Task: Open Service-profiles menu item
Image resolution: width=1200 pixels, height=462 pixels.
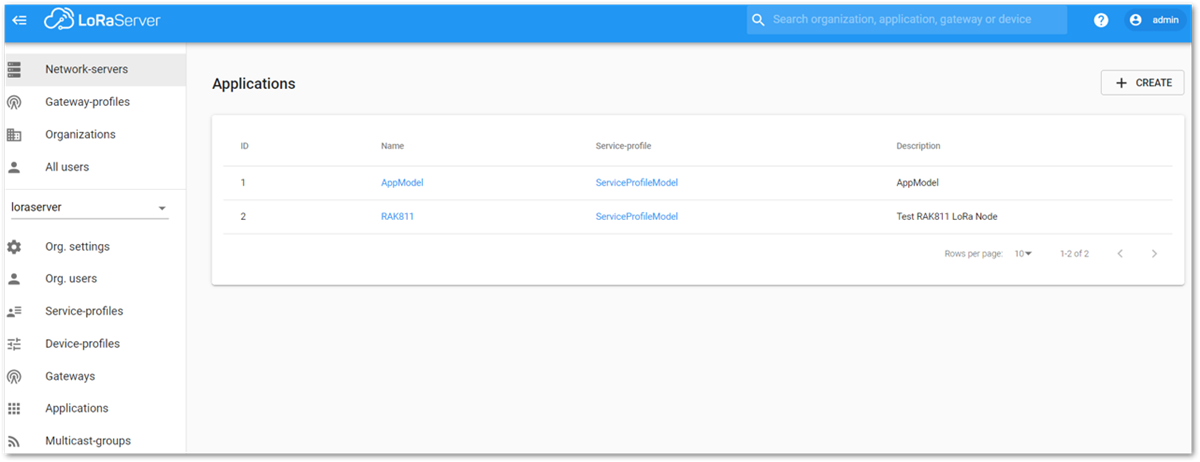Action: tap(94, 311)
